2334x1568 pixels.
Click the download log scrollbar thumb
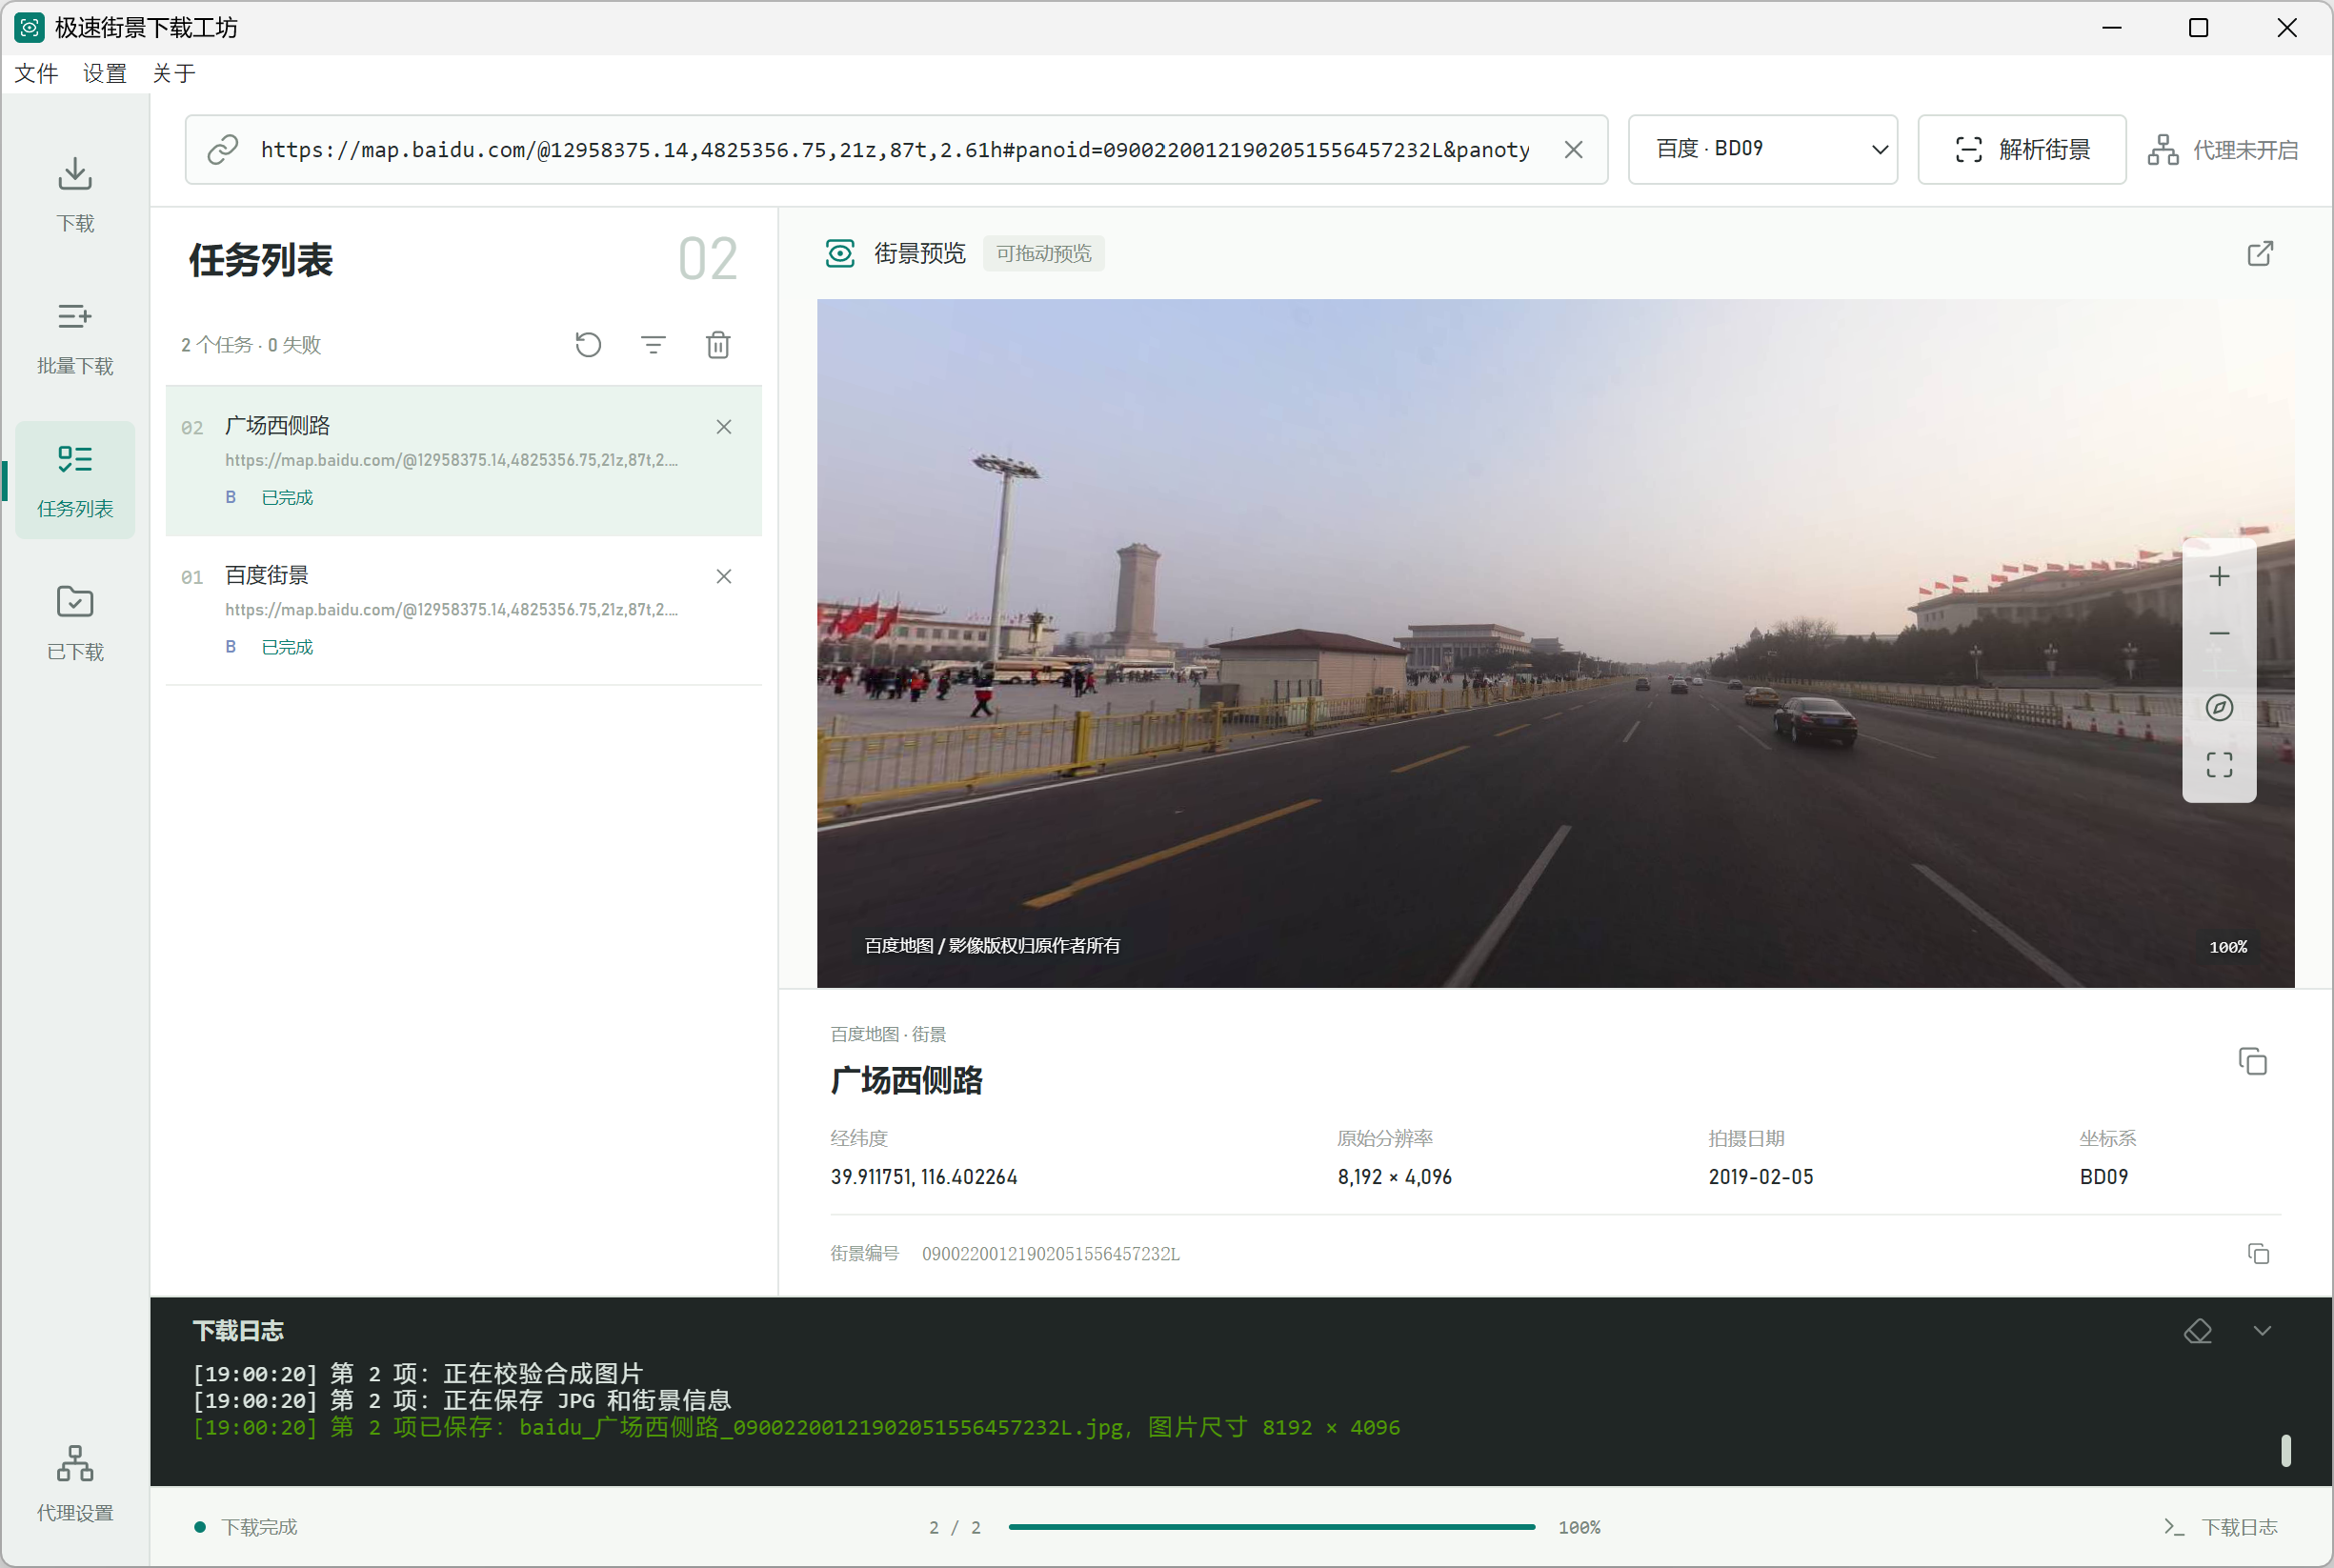(2286, 1450)
